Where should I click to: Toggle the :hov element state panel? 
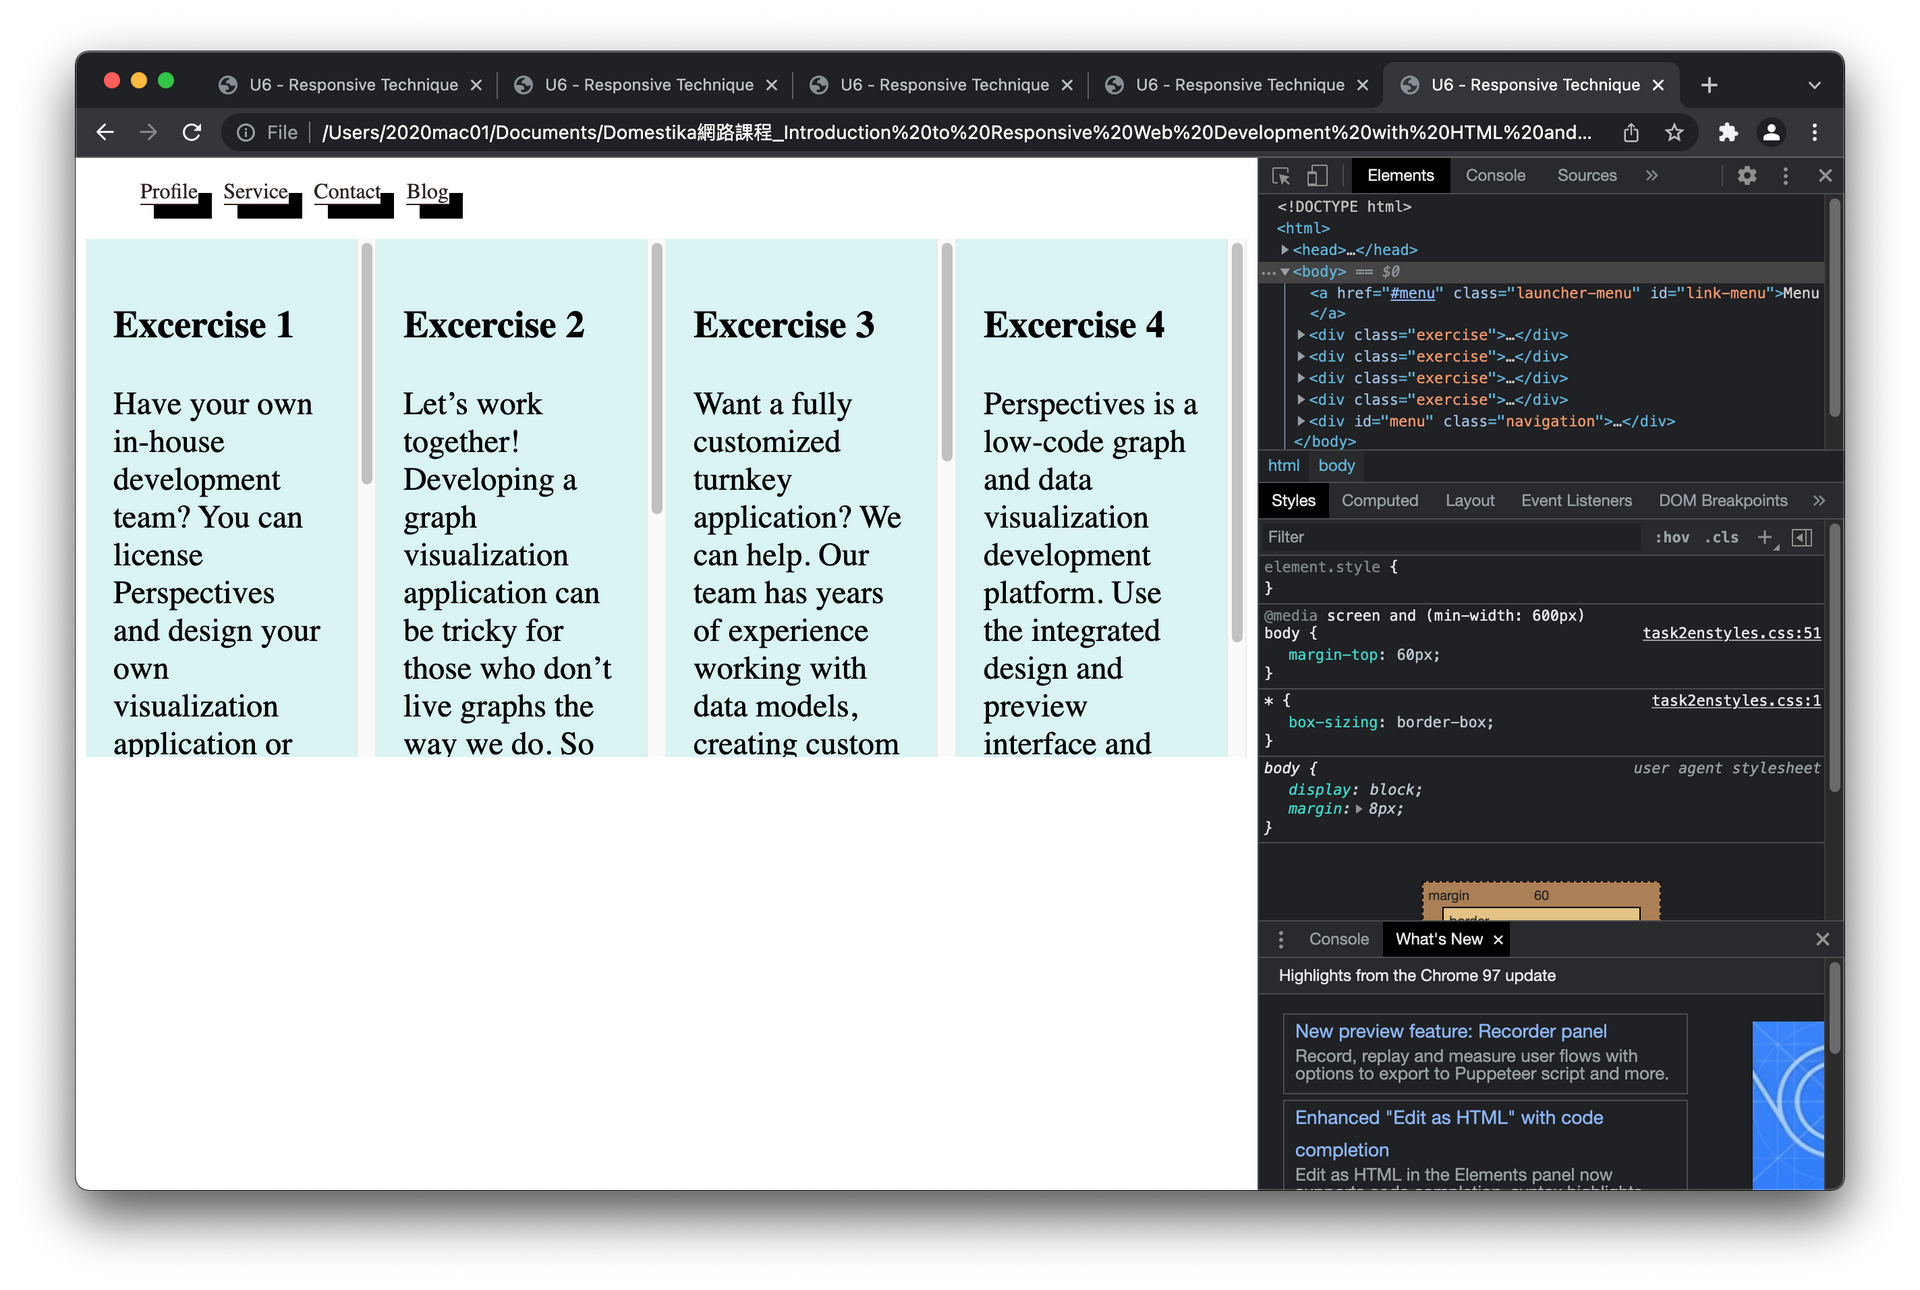click(1671, 538)
